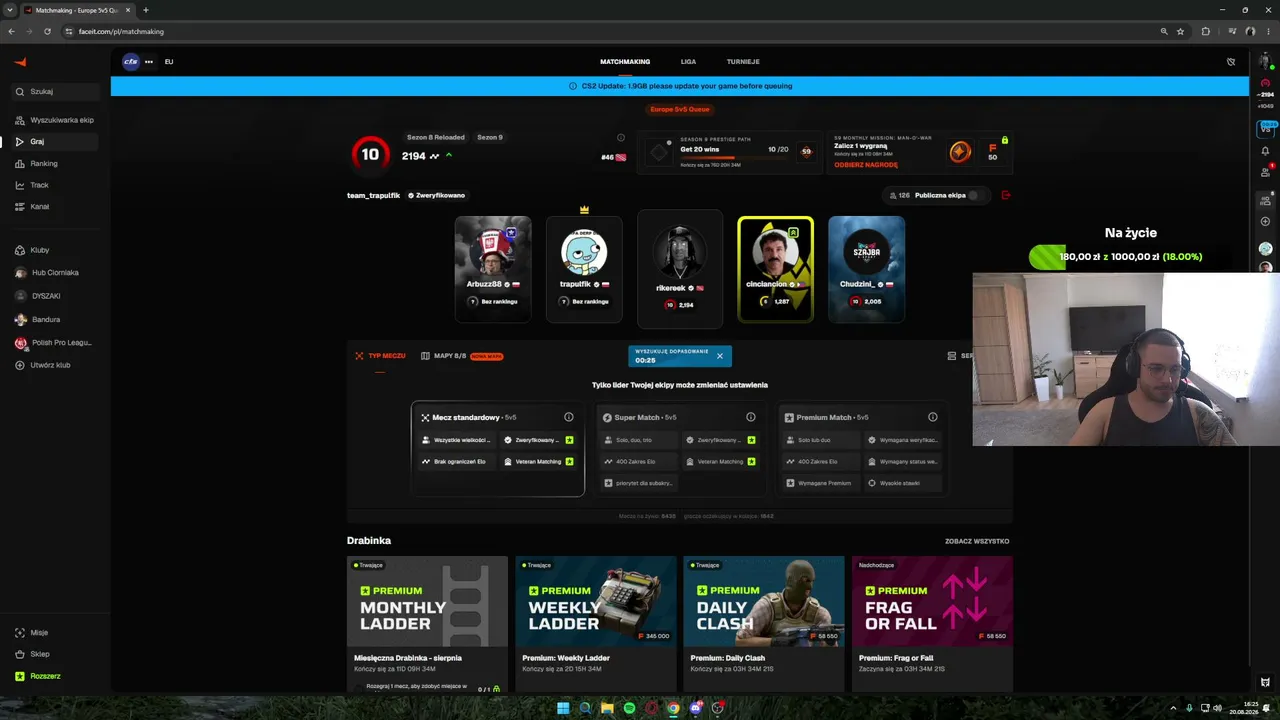Open trapulfik player card
This screenshot has height=720, width=1280.
pos(584,269)
